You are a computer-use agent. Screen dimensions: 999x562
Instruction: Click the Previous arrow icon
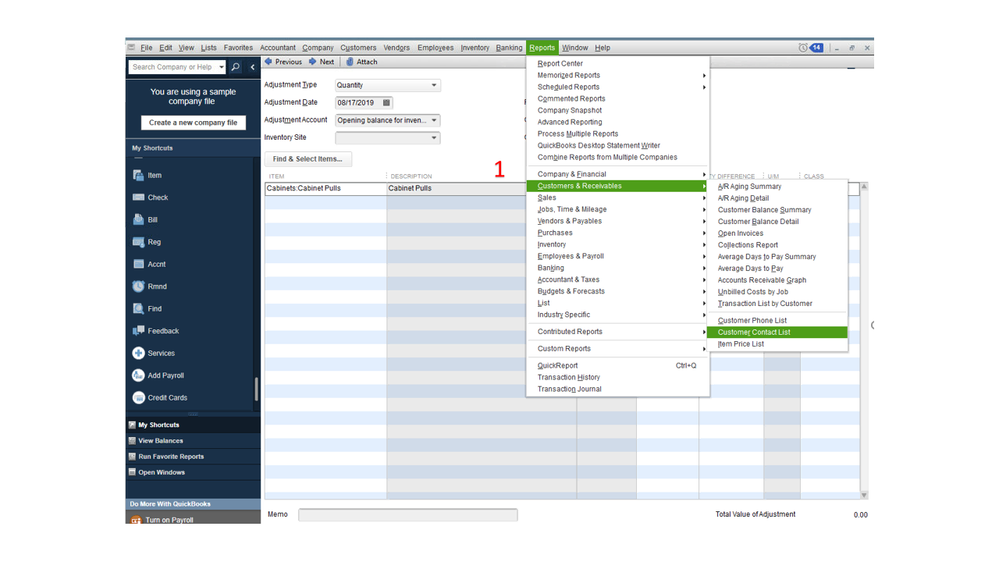(268, 62)
